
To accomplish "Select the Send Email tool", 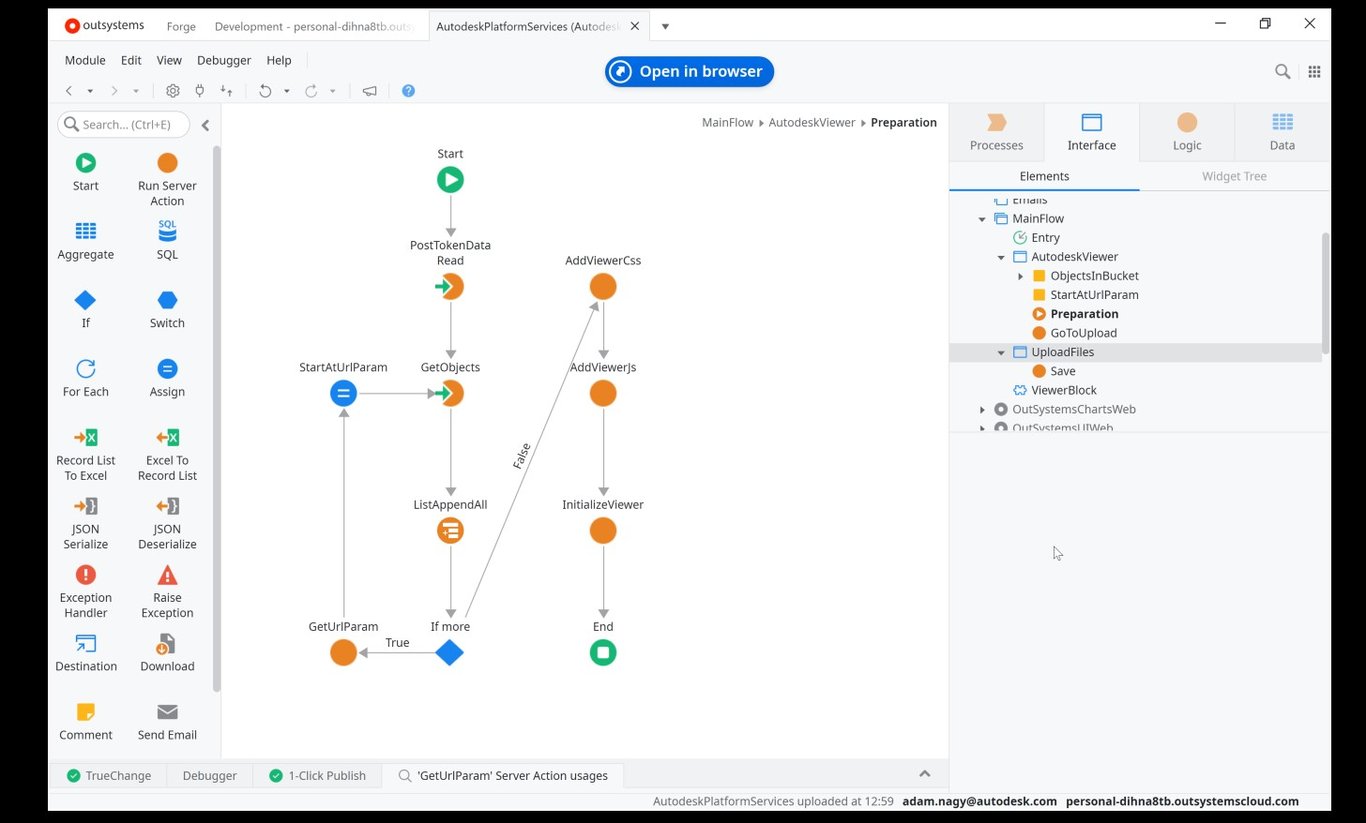I will pos(166,719).
